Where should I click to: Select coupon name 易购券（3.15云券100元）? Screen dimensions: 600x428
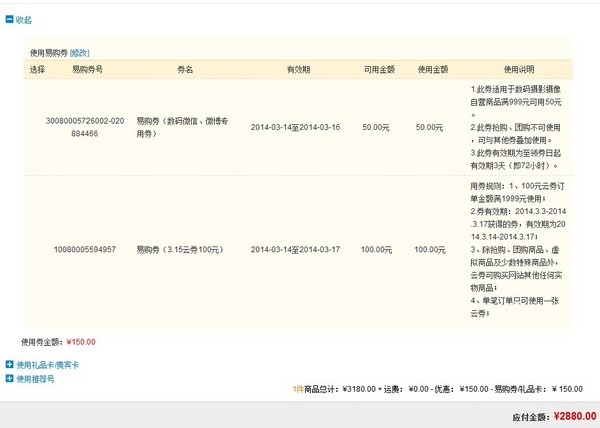coord(180,250)
